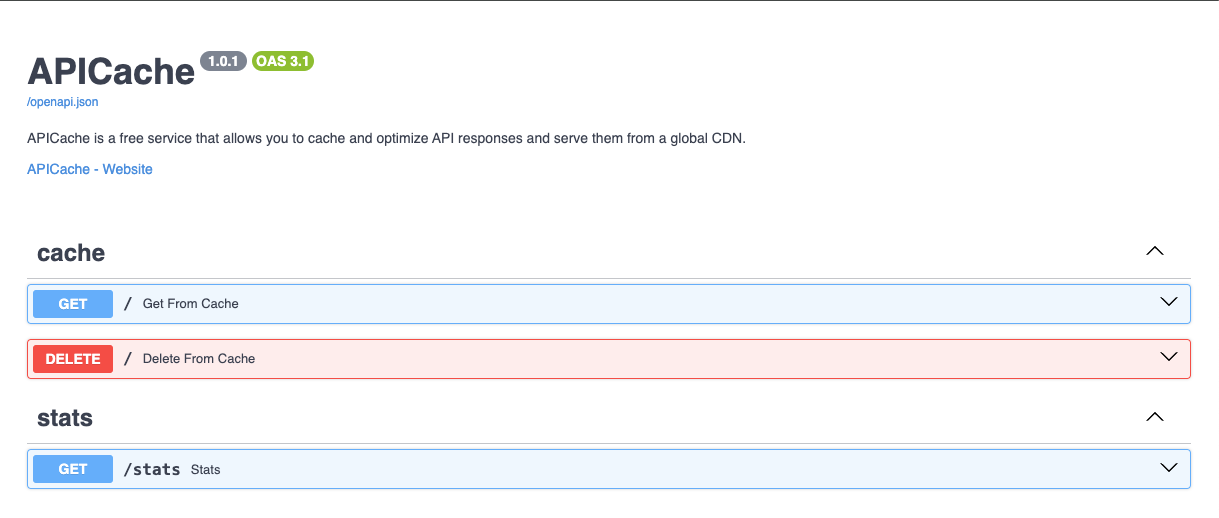
Task: Click the Get From Cache summary text
Action: click(x=191, y=304)
